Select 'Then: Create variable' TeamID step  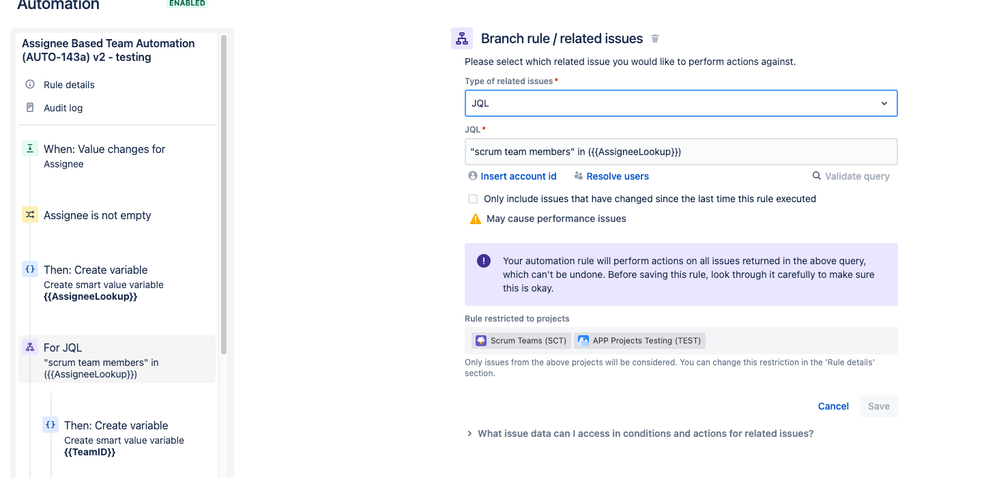pos(127,438)
